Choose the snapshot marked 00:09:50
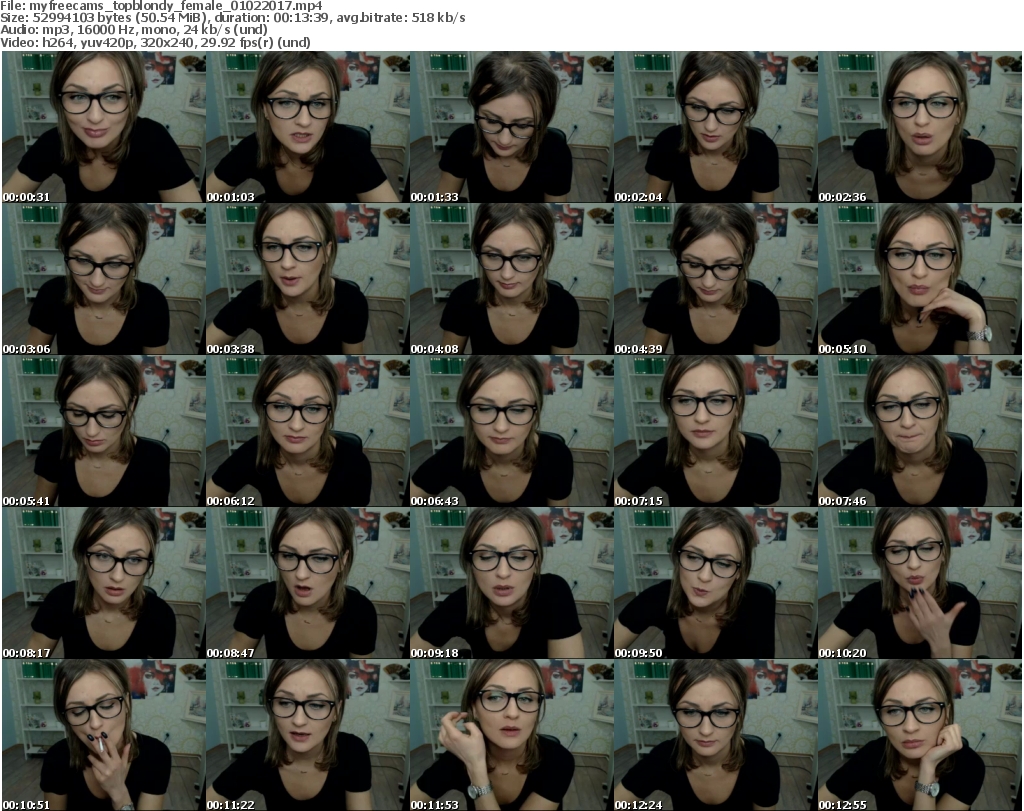 715,583
